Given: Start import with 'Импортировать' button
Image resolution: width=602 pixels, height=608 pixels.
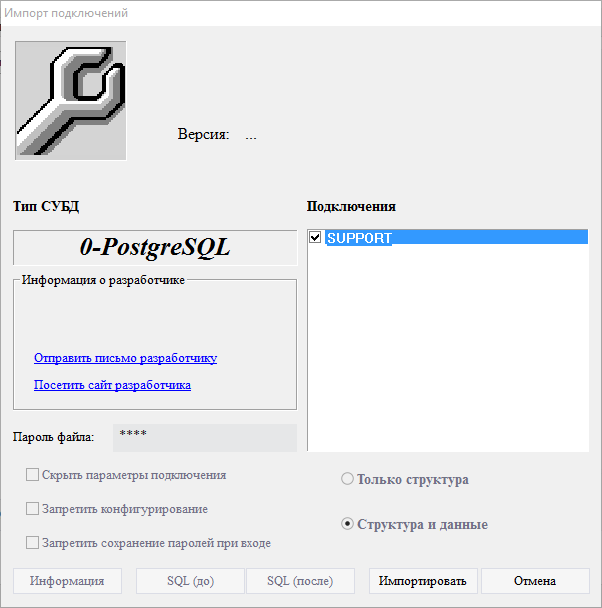Looking at the screenshot, I should pos(423,581).
